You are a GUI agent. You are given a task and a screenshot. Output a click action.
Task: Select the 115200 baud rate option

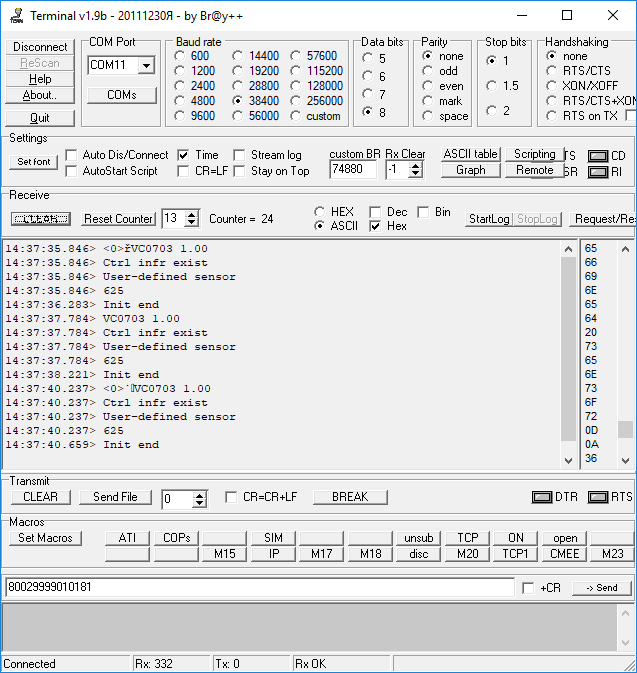(x=297, y=71)
